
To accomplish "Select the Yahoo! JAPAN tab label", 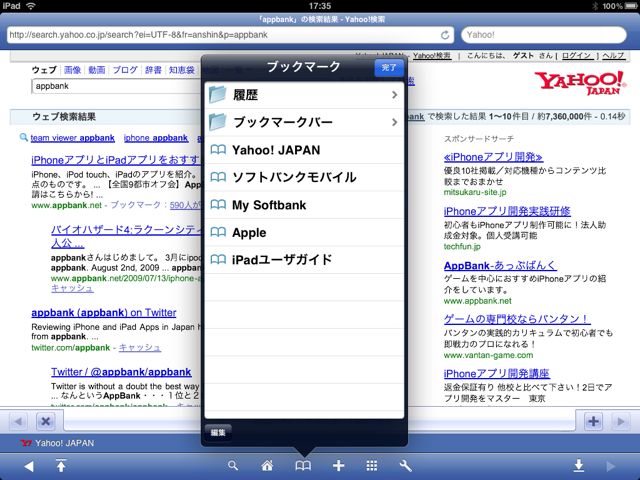I will [57, 443].
